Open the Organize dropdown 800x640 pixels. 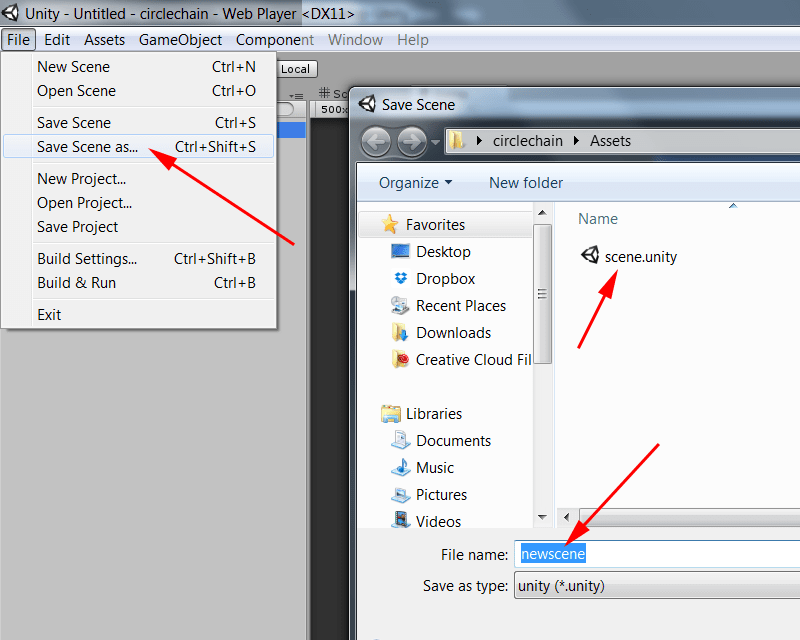[x=415, y=183]
